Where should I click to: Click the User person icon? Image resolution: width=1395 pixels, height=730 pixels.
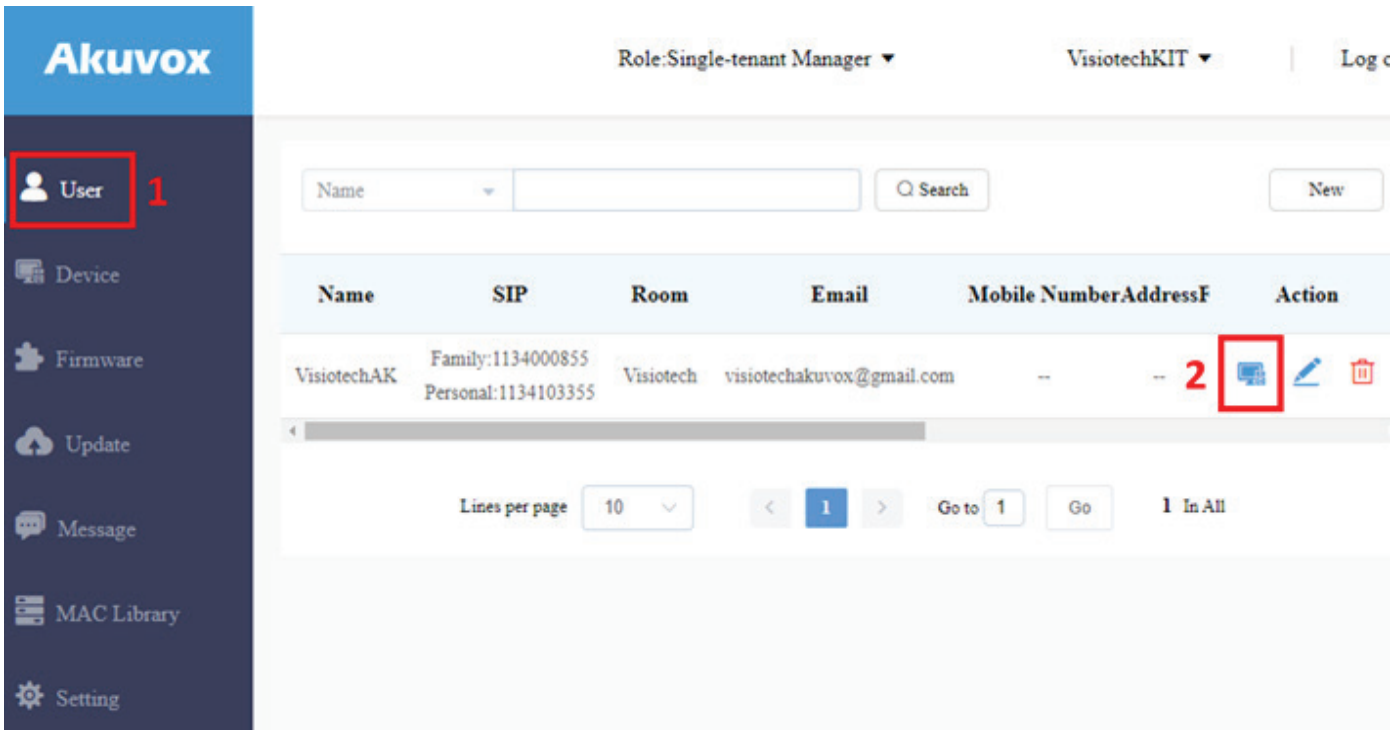[35, 188]
